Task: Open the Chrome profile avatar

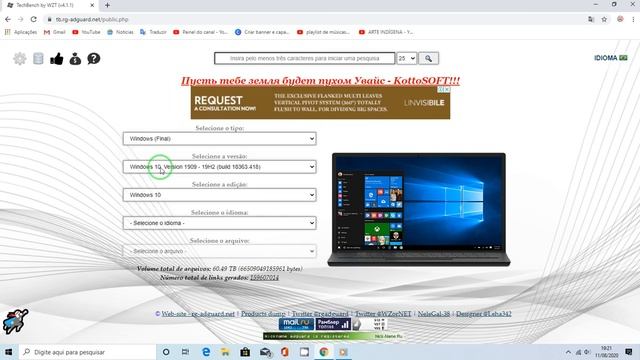Action: click(620, 19)
